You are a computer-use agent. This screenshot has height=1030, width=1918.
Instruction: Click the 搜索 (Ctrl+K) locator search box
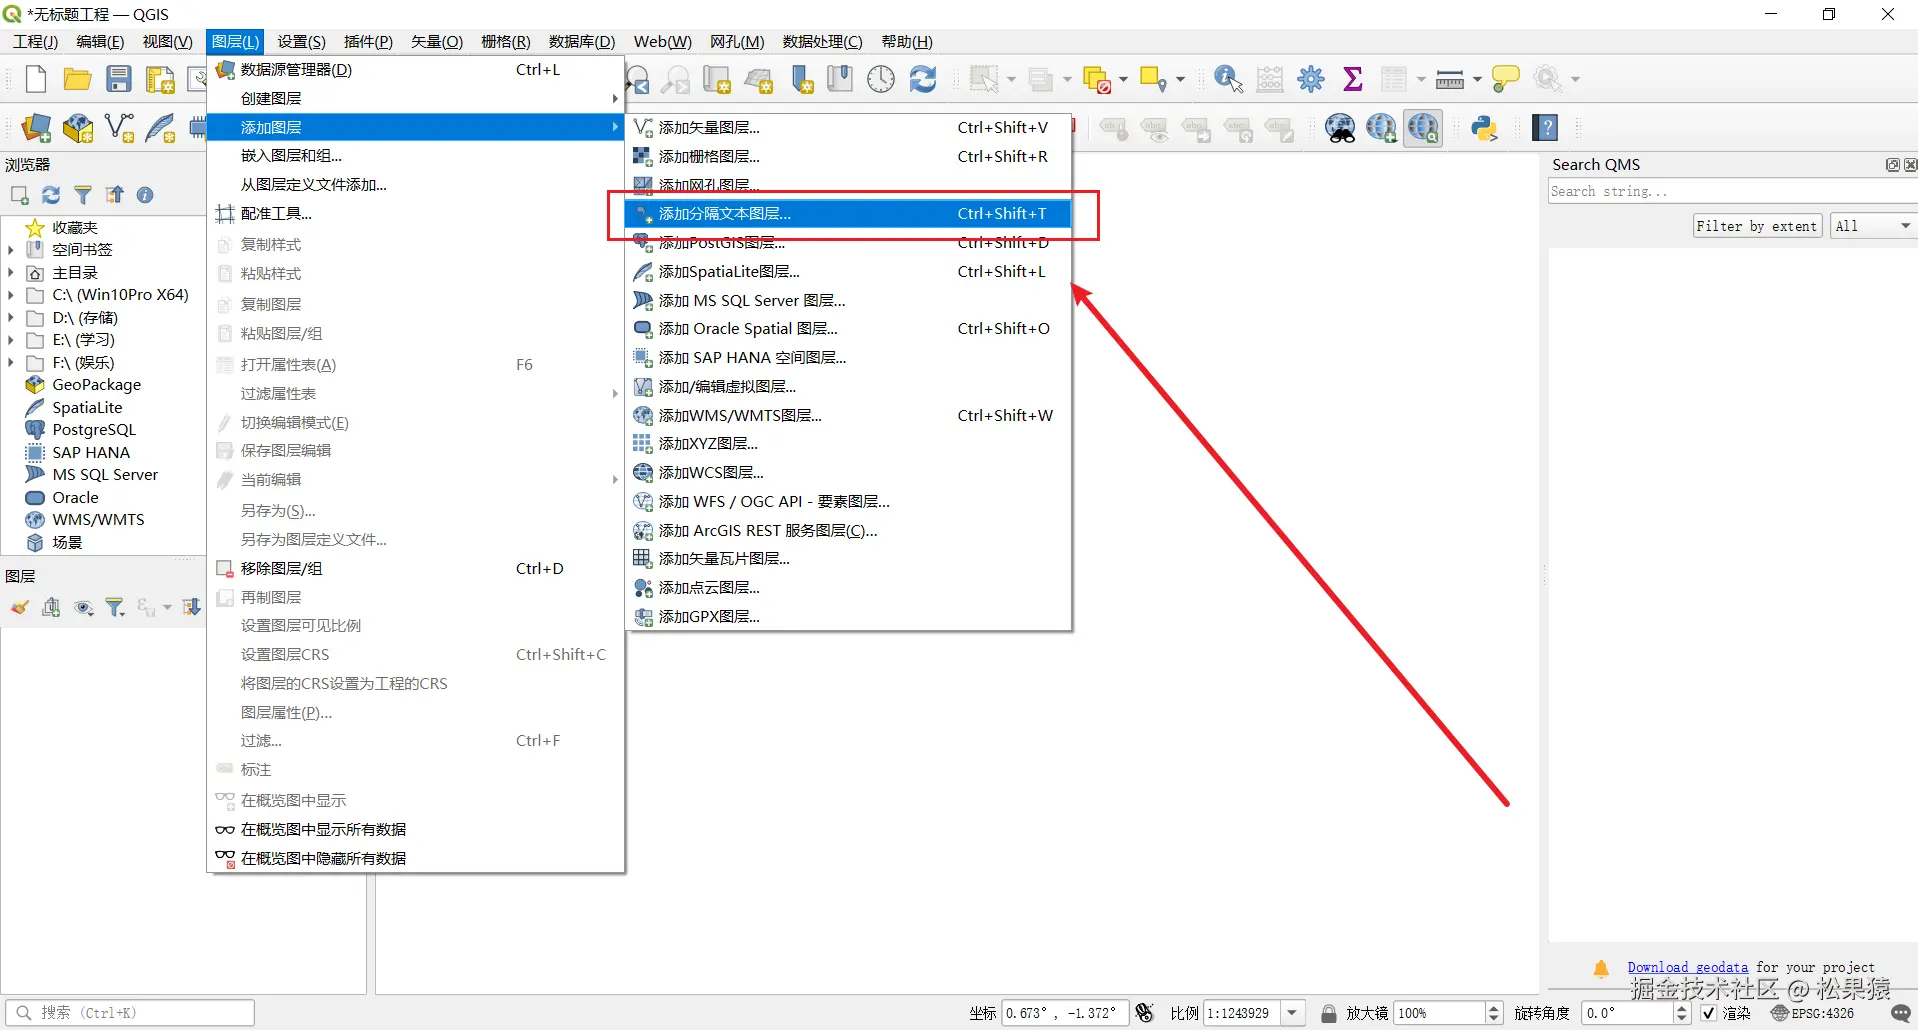pos(130,1013)
